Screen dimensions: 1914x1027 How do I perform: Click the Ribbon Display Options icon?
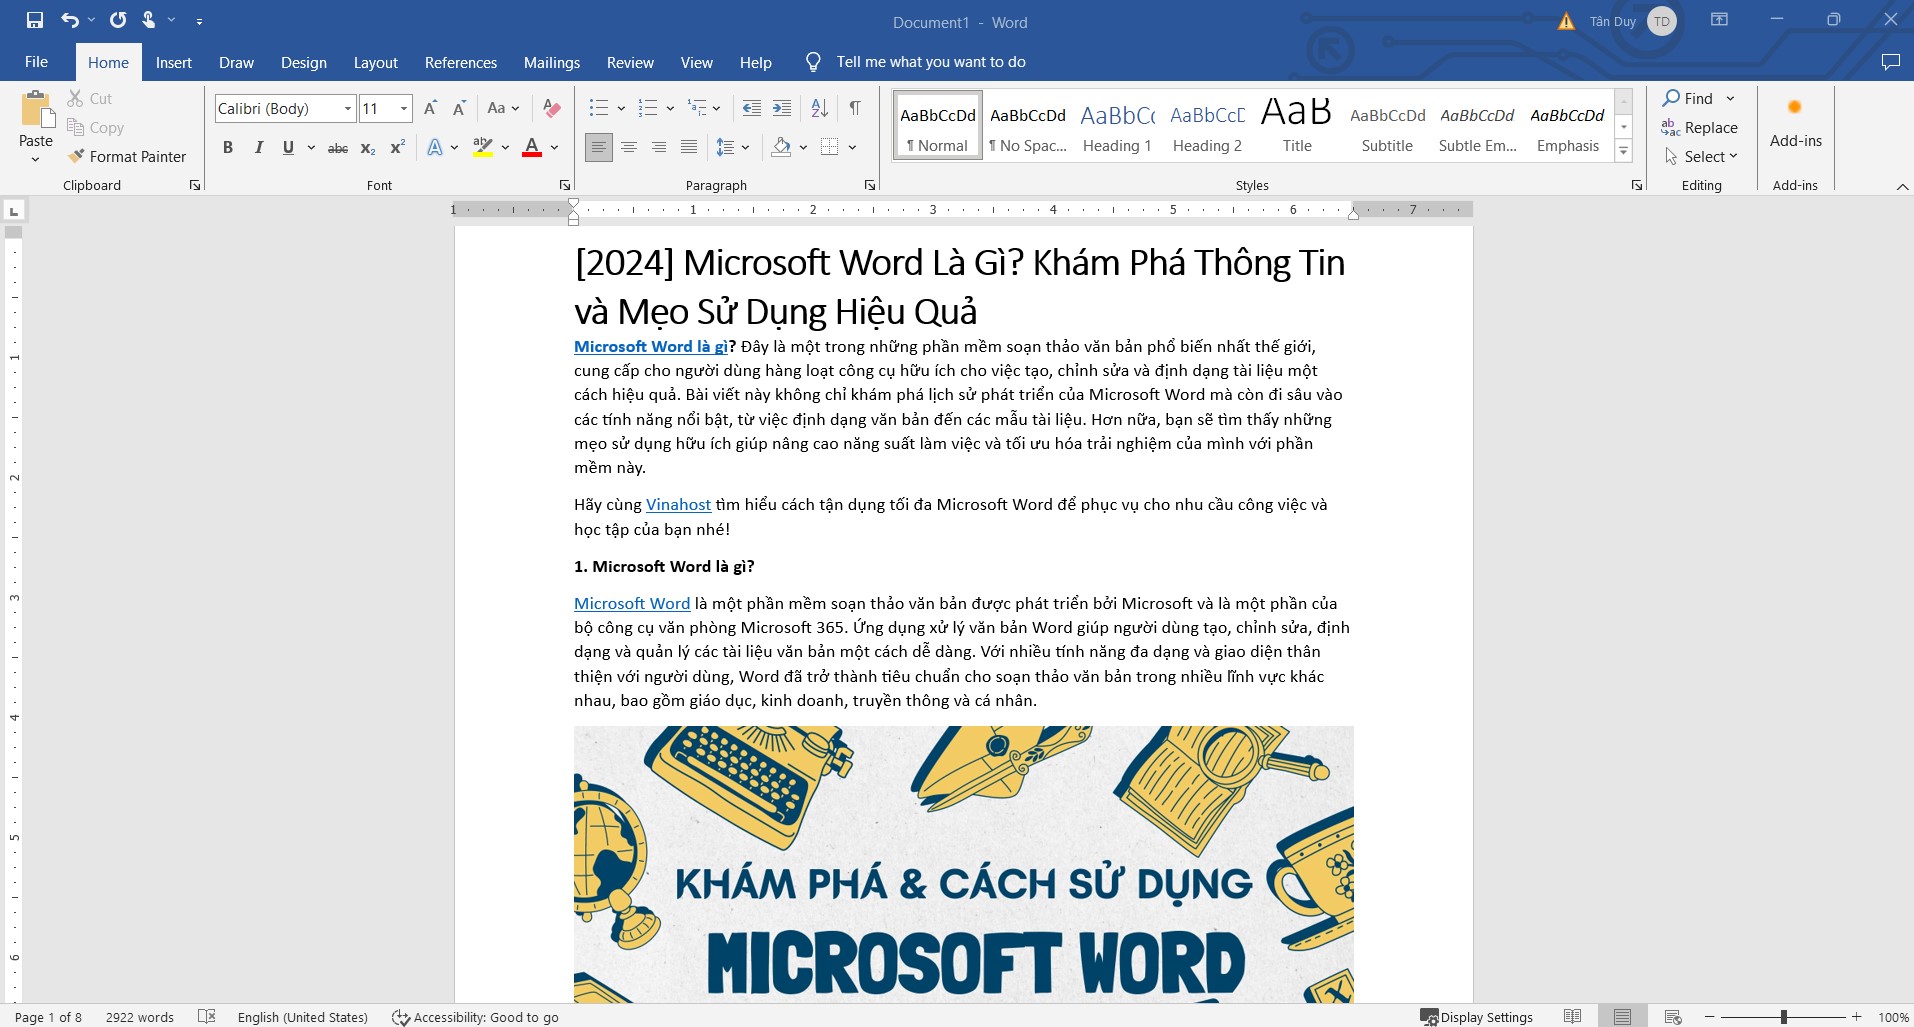1719,20
